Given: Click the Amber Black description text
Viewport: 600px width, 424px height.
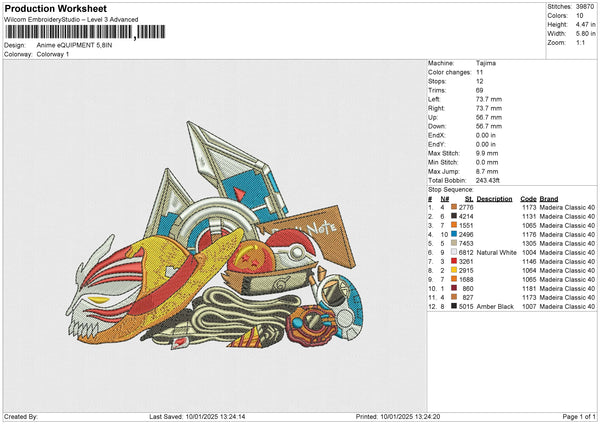Looking at the screenshot, I should [x=495, y=306].
